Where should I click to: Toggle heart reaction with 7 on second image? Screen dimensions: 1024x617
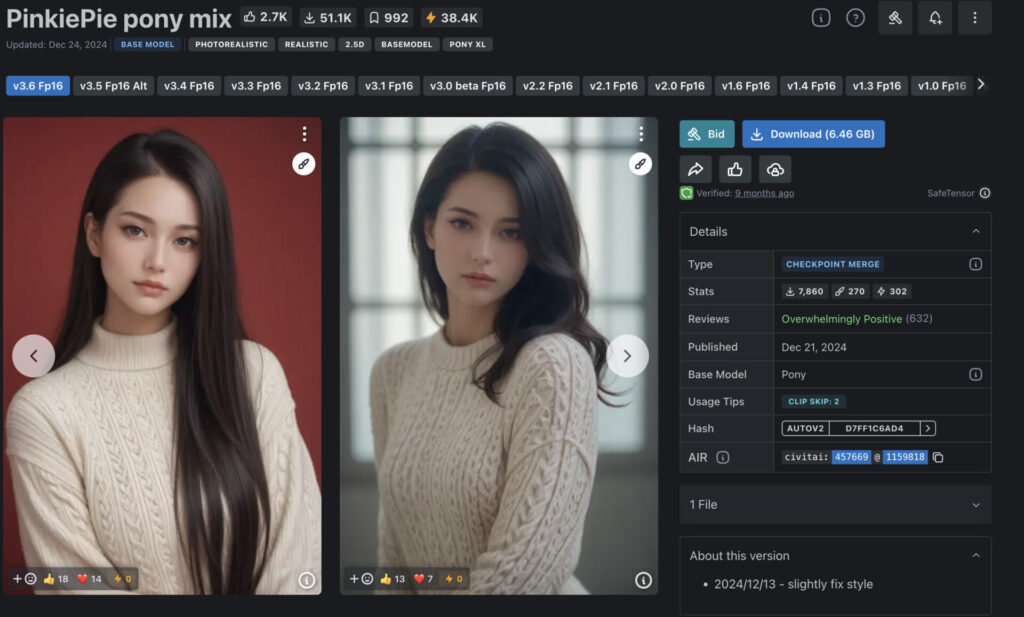tap(423, 579)
